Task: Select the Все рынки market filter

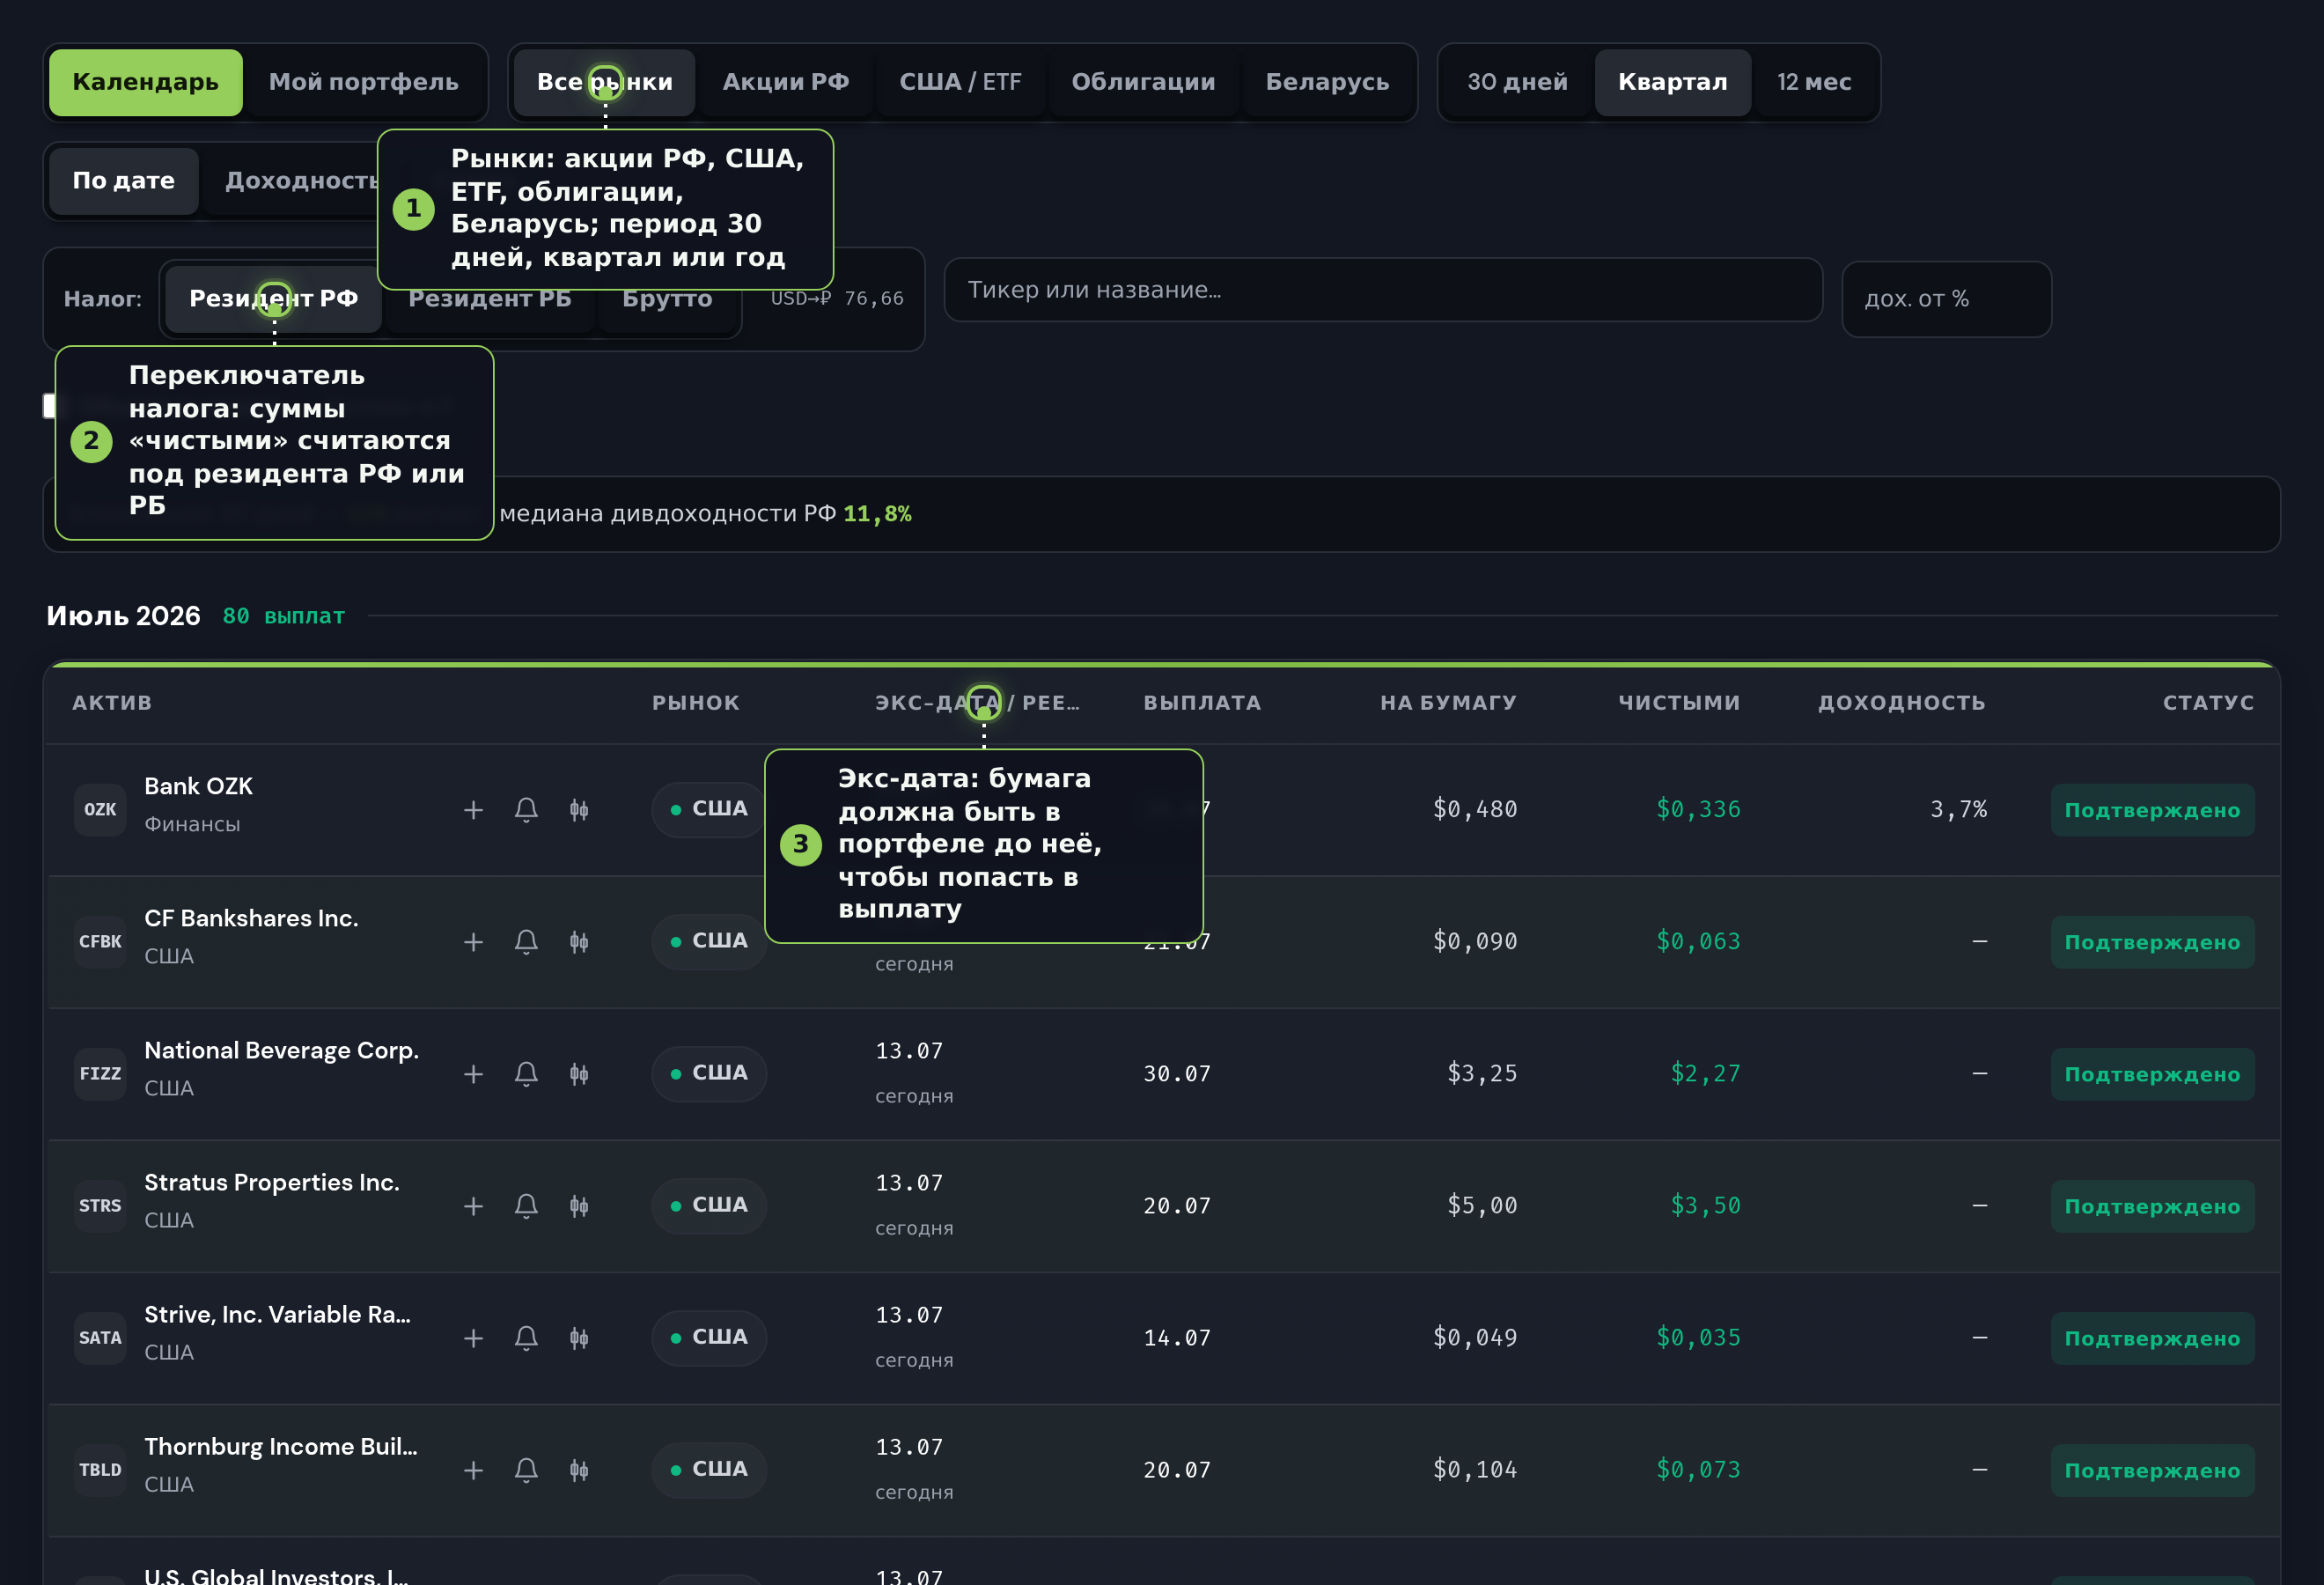Action: coord(605,82)
